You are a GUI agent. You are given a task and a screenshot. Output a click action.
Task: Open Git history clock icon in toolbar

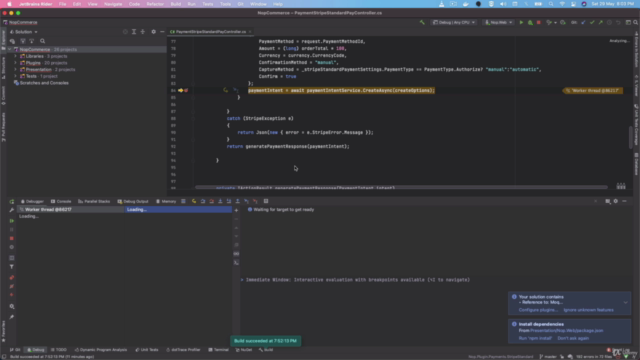click(x=609, y=22)
